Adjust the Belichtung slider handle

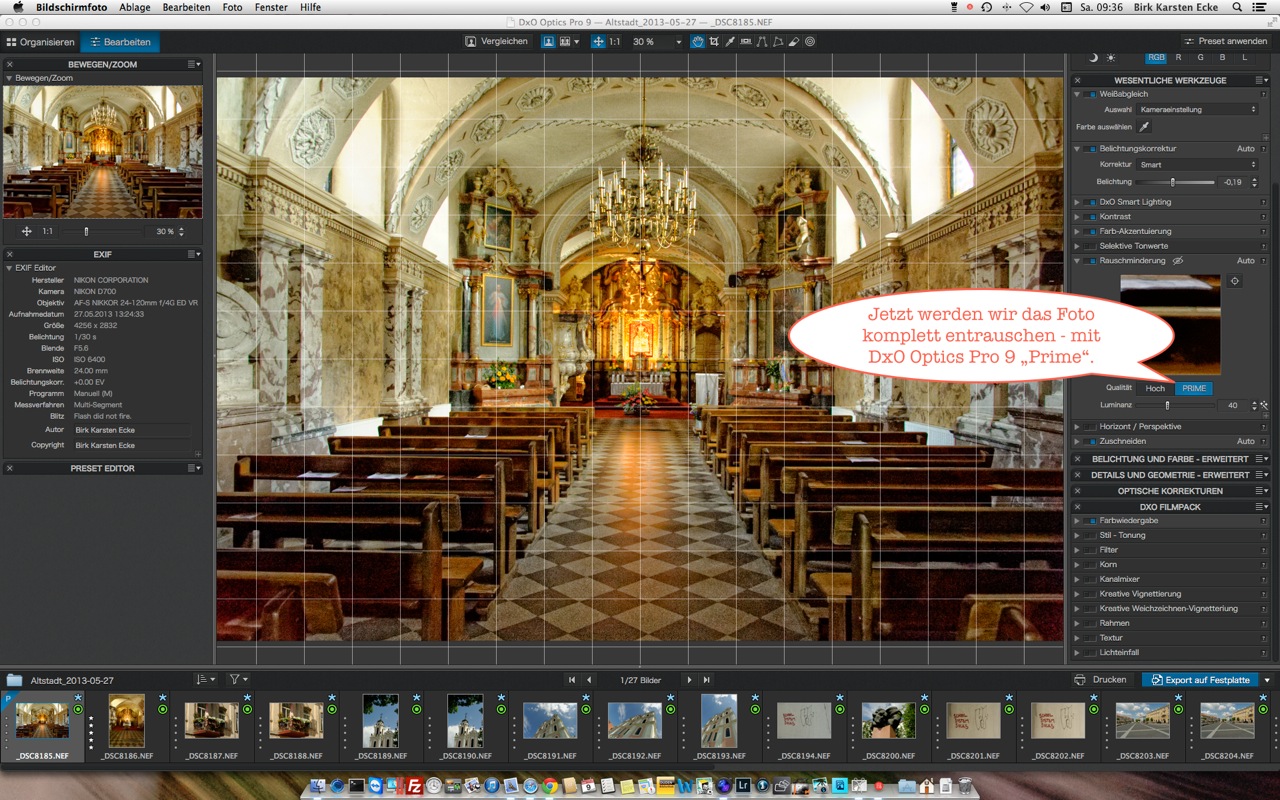pyautogui.click(x=1173, y=182)
